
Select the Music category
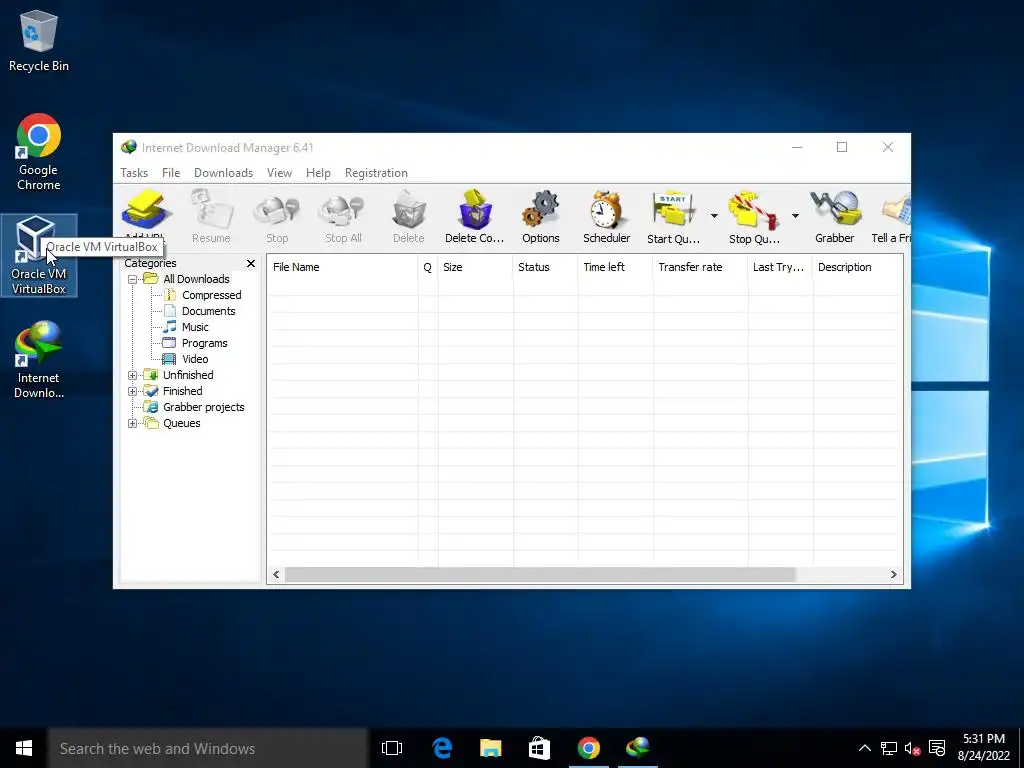click(x=195, y=327)
